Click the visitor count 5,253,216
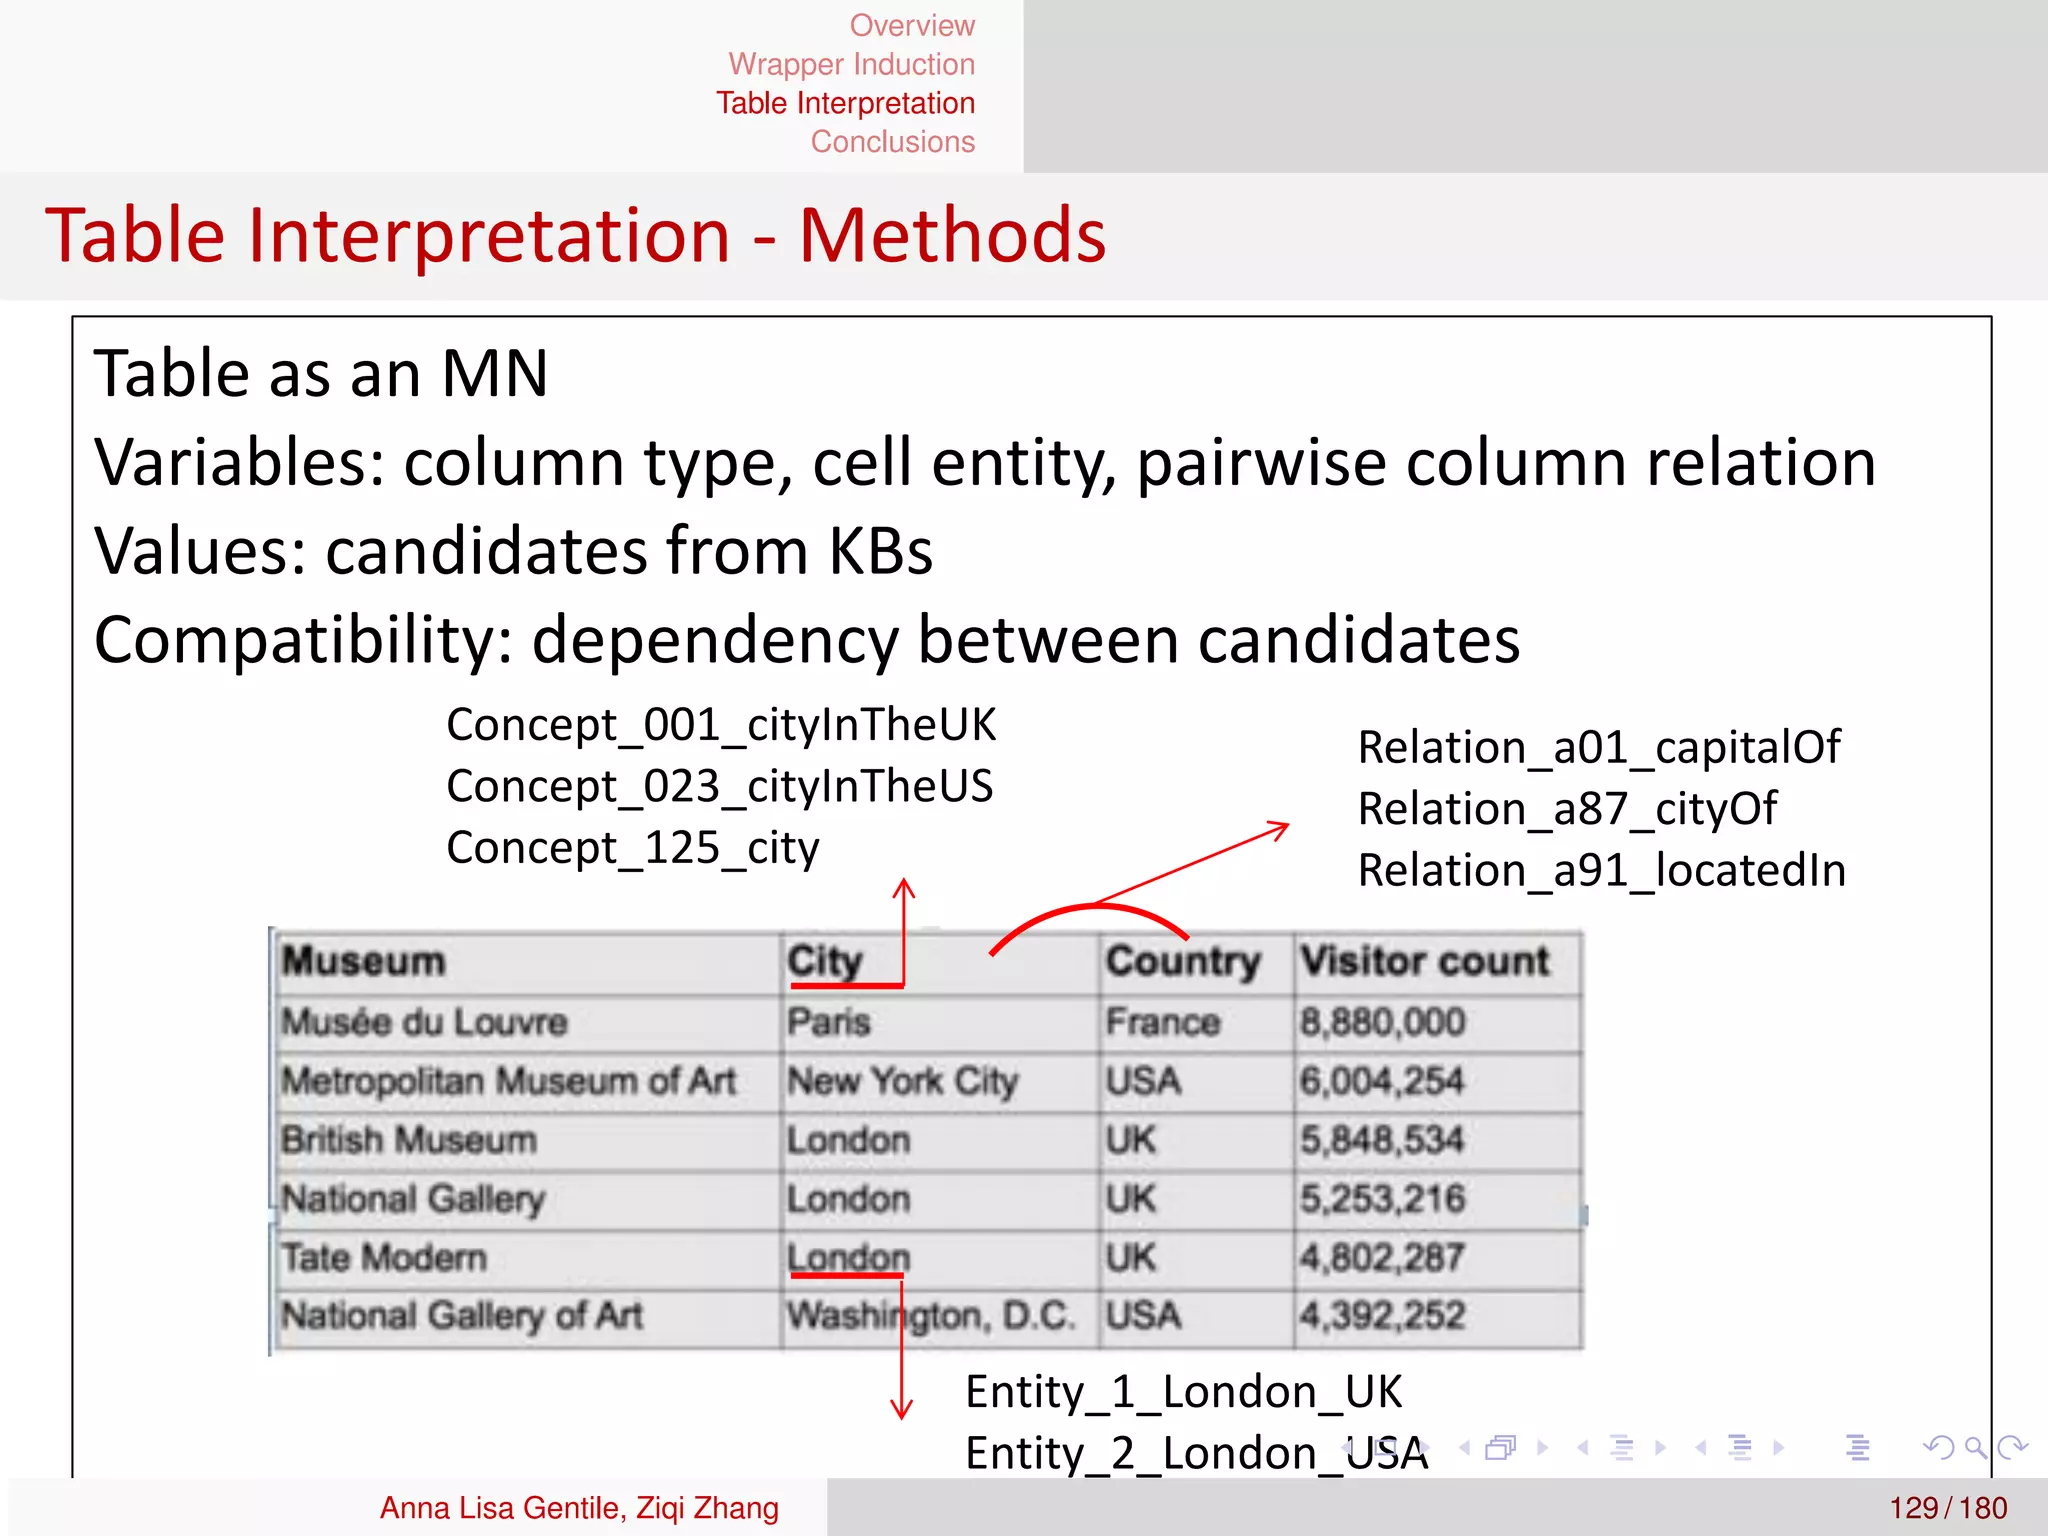 point(1437,1199)
